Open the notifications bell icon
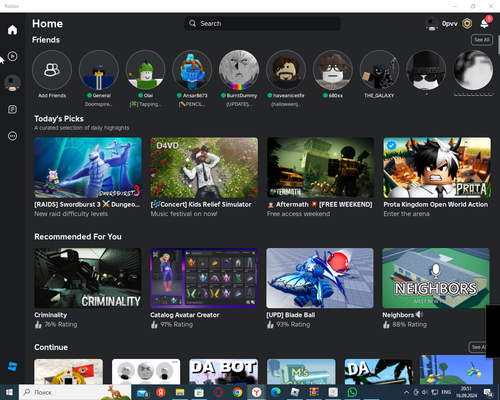Screen dimensions: 500x400 [485, 23]
